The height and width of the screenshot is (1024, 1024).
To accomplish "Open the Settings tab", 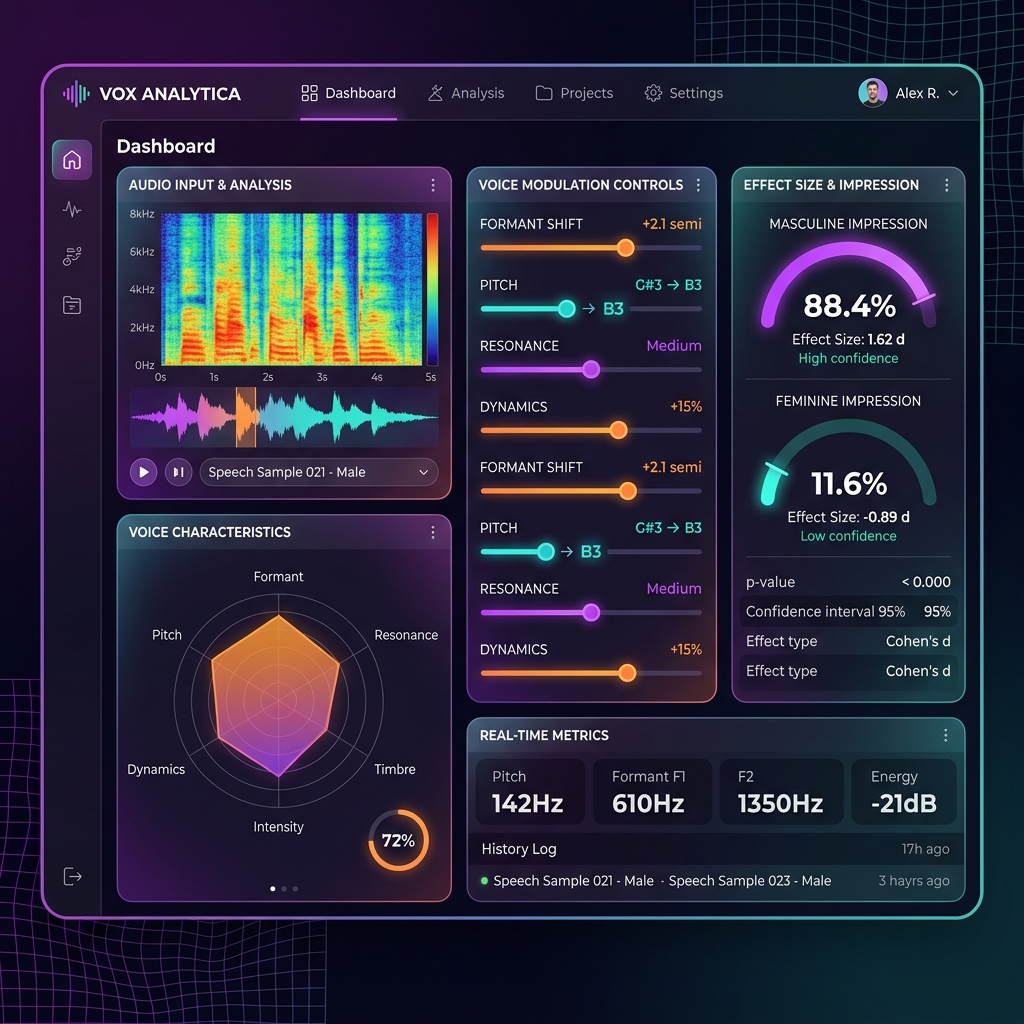I will [684, 93].
